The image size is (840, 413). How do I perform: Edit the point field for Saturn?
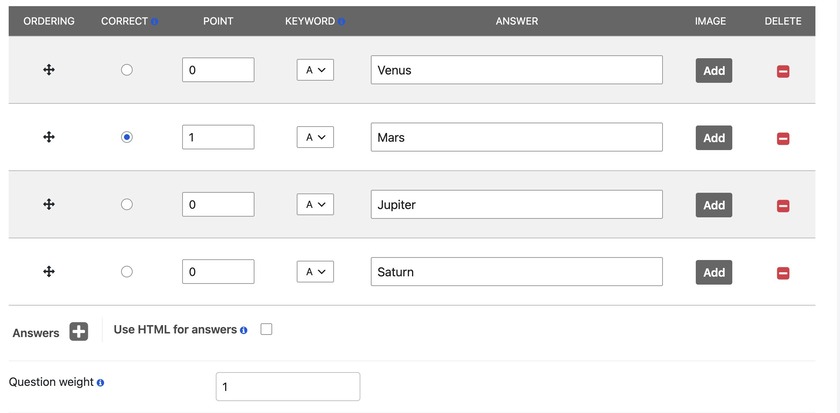(x=218, y=272)
